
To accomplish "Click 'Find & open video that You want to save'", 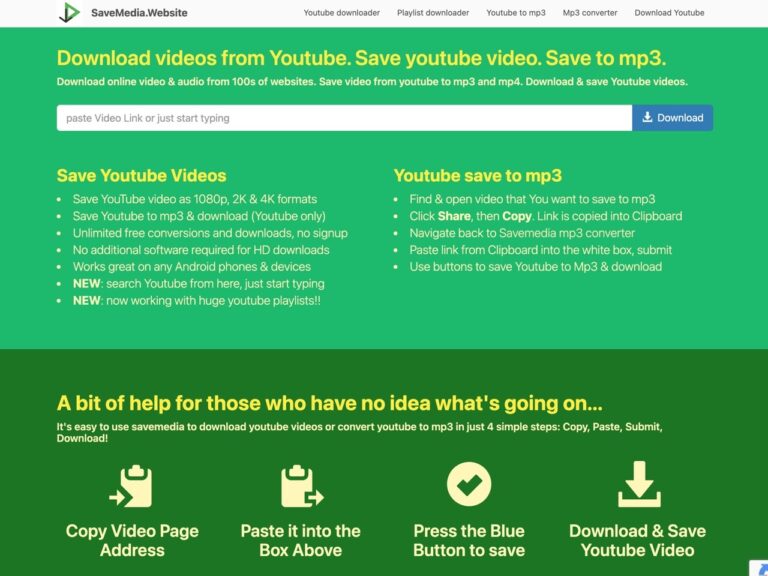I will (x=532, y=199).
